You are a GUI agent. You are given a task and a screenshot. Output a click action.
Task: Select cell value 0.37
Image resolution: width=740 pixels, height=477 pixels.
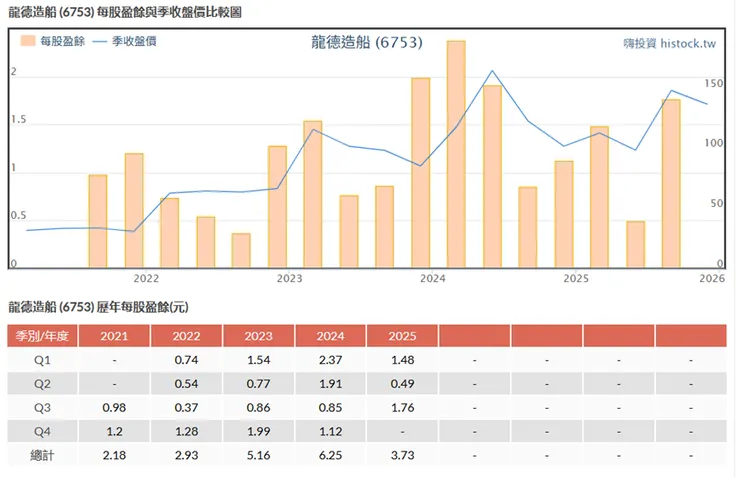coord(186,408)
